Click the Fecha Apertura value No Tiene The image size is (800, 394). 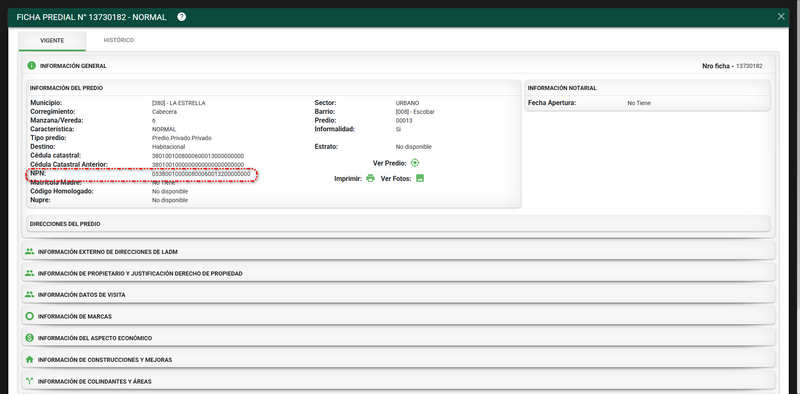click(x=639, y=103)
